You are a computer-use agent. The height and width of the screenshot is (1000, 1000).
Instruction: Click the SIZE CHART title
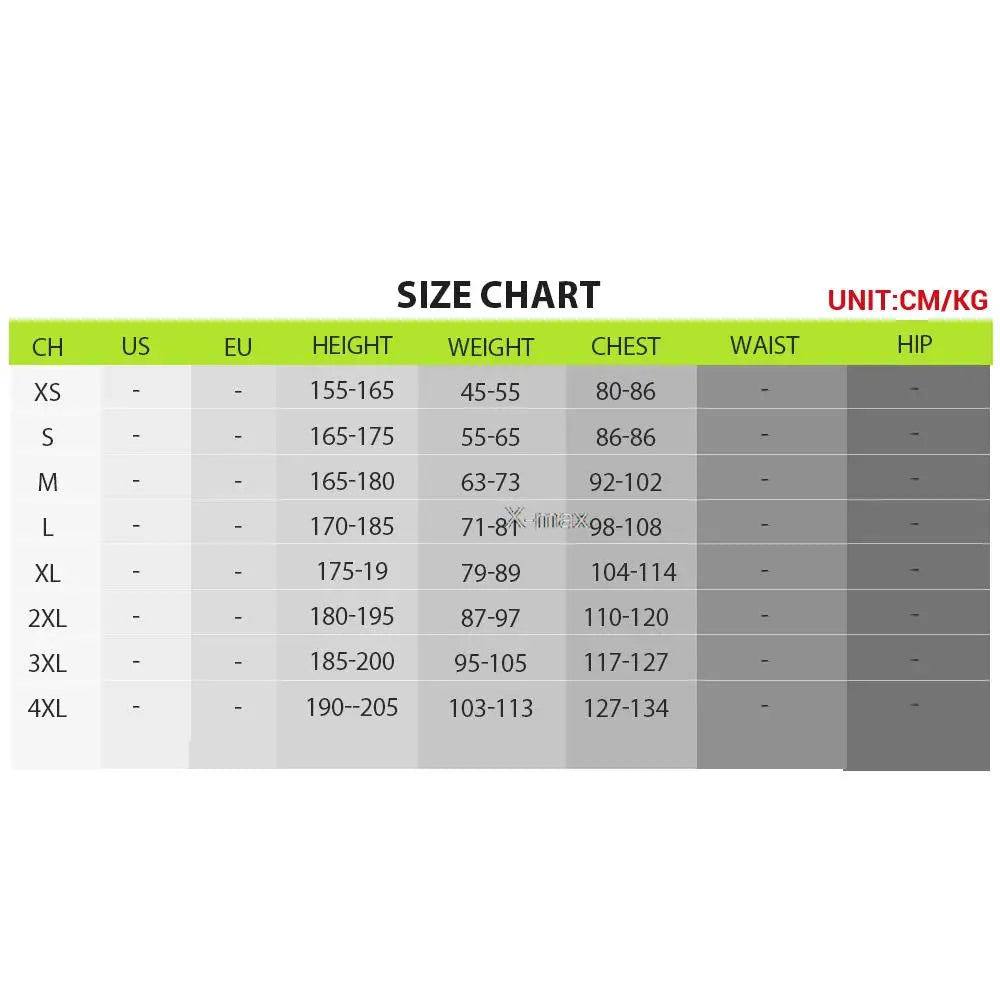[x=498, y=295]
